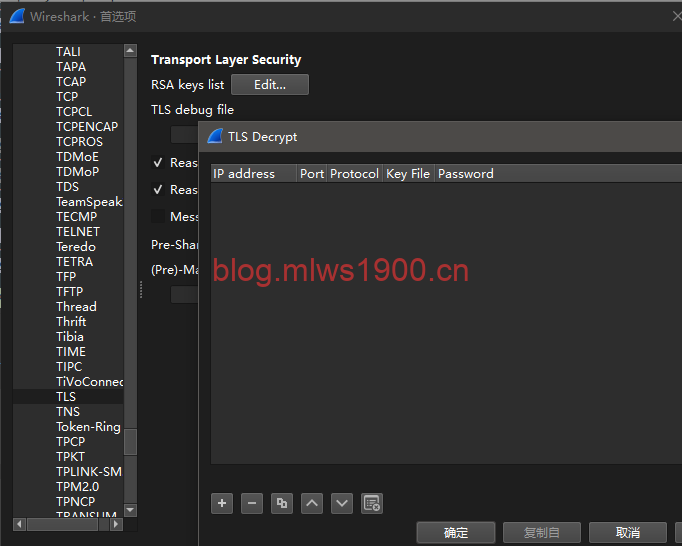Click the Protocol column header
Screen dimensions: 682x546
[x=354, y=174]
